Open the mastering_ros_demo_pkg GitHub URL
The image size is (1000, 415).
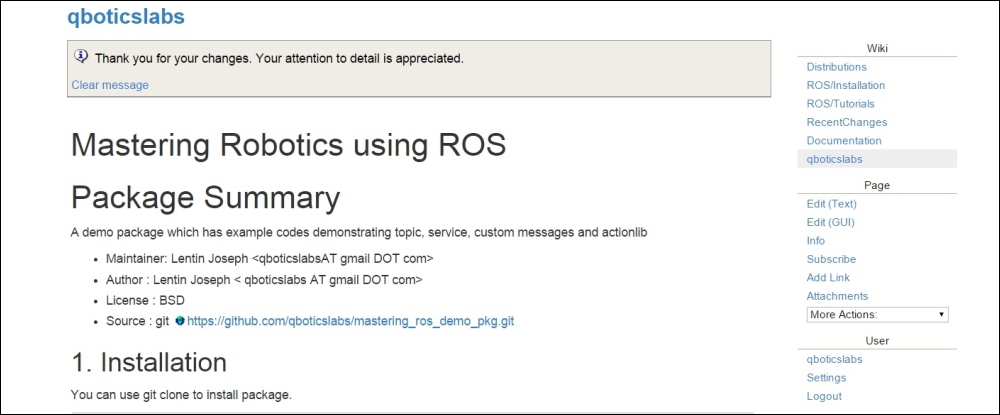tap(351, 321)
